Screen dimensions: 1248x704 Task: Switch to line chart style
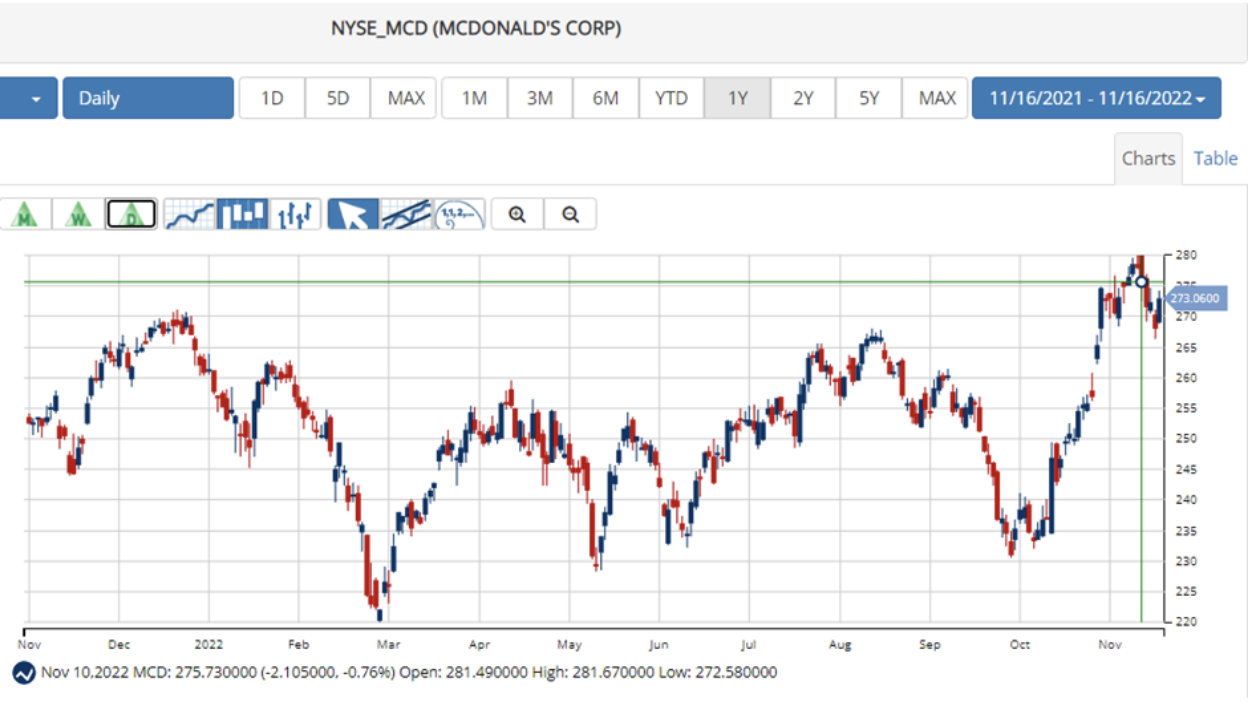[190, 214]
